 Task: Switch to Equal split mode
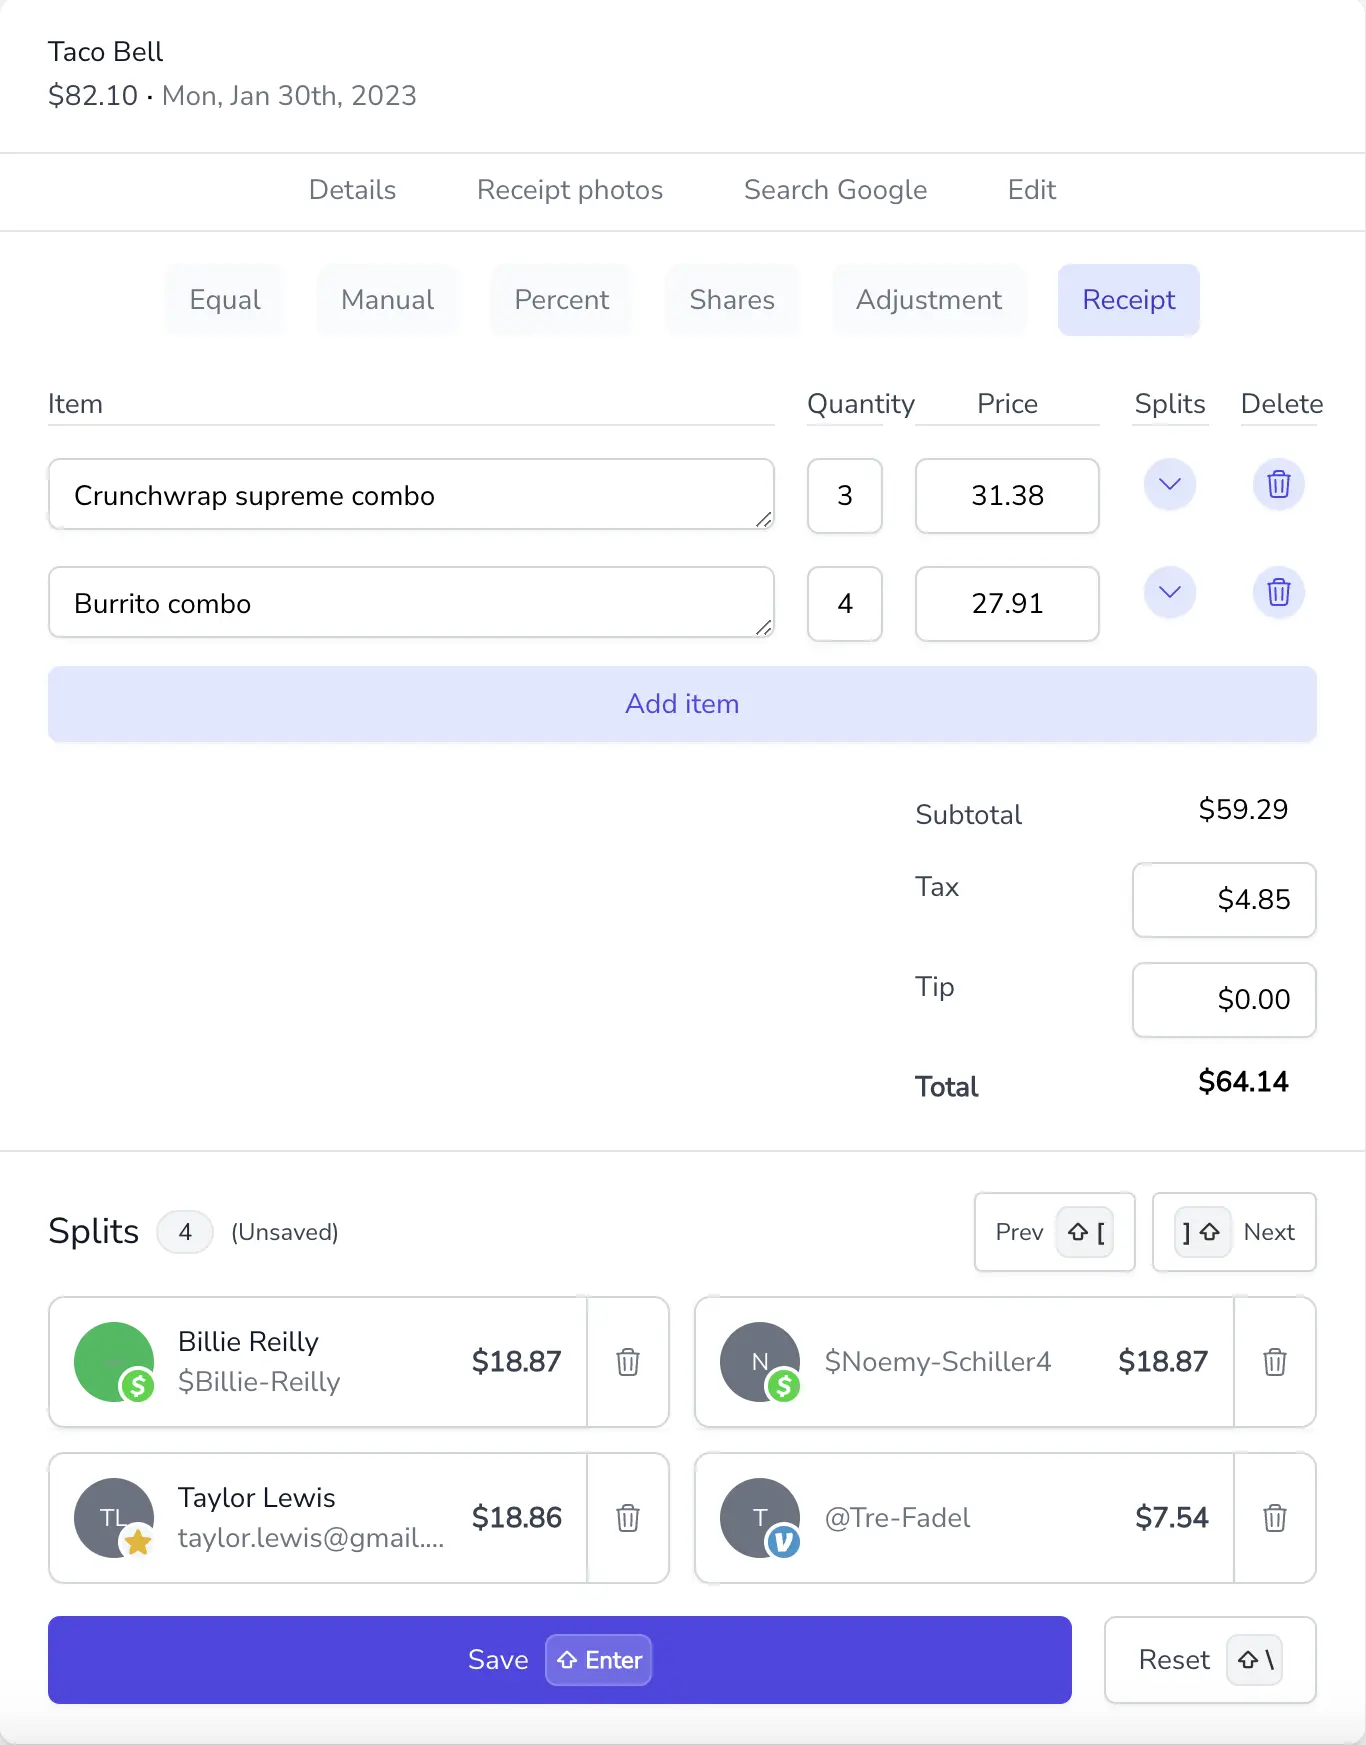pyautogui.click(x=225, y=300)
